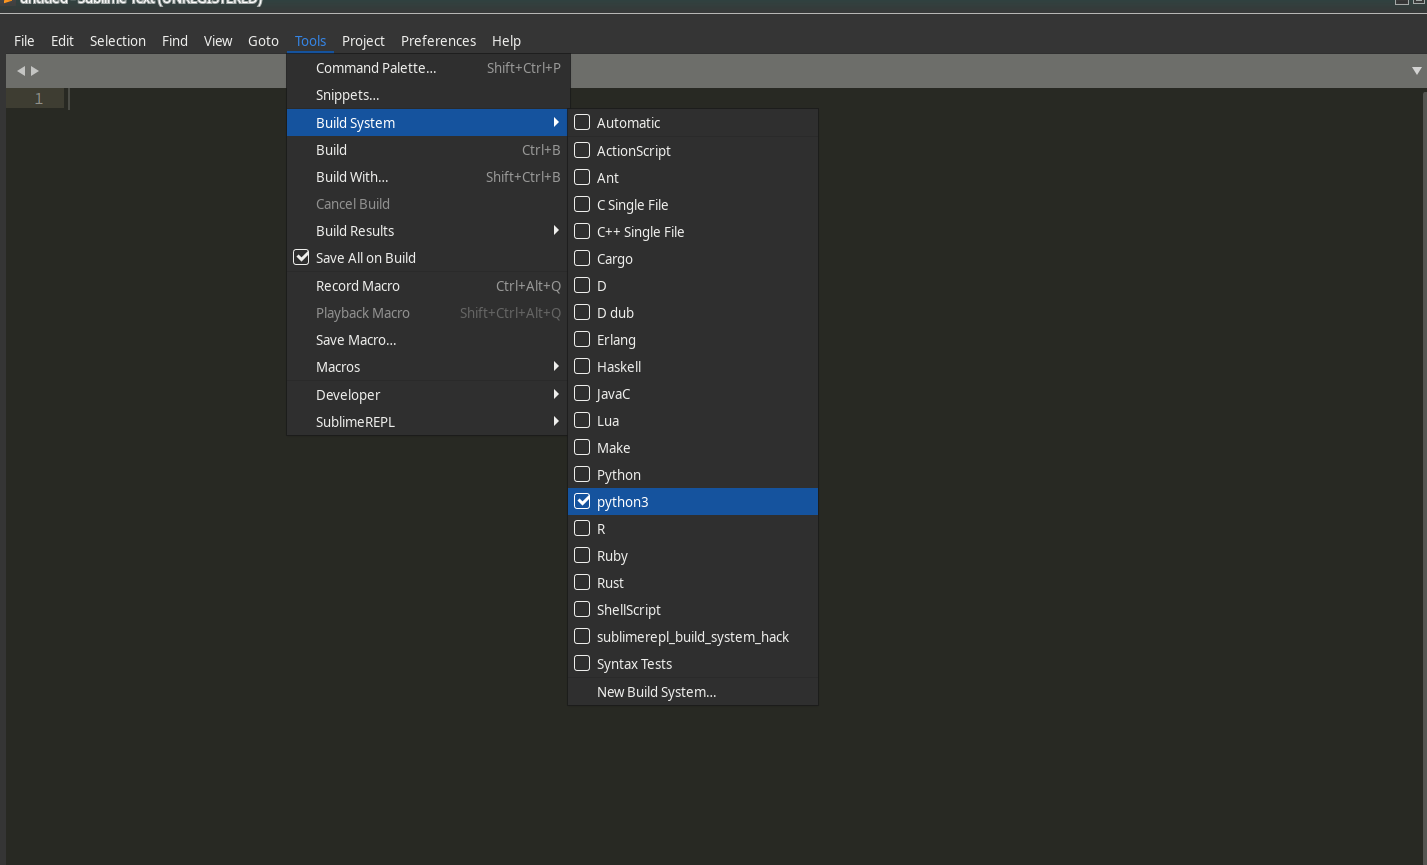The image size is (1427, 865).
Task: Choose C++ Single File build system
Action: click(x=693, y=231)
